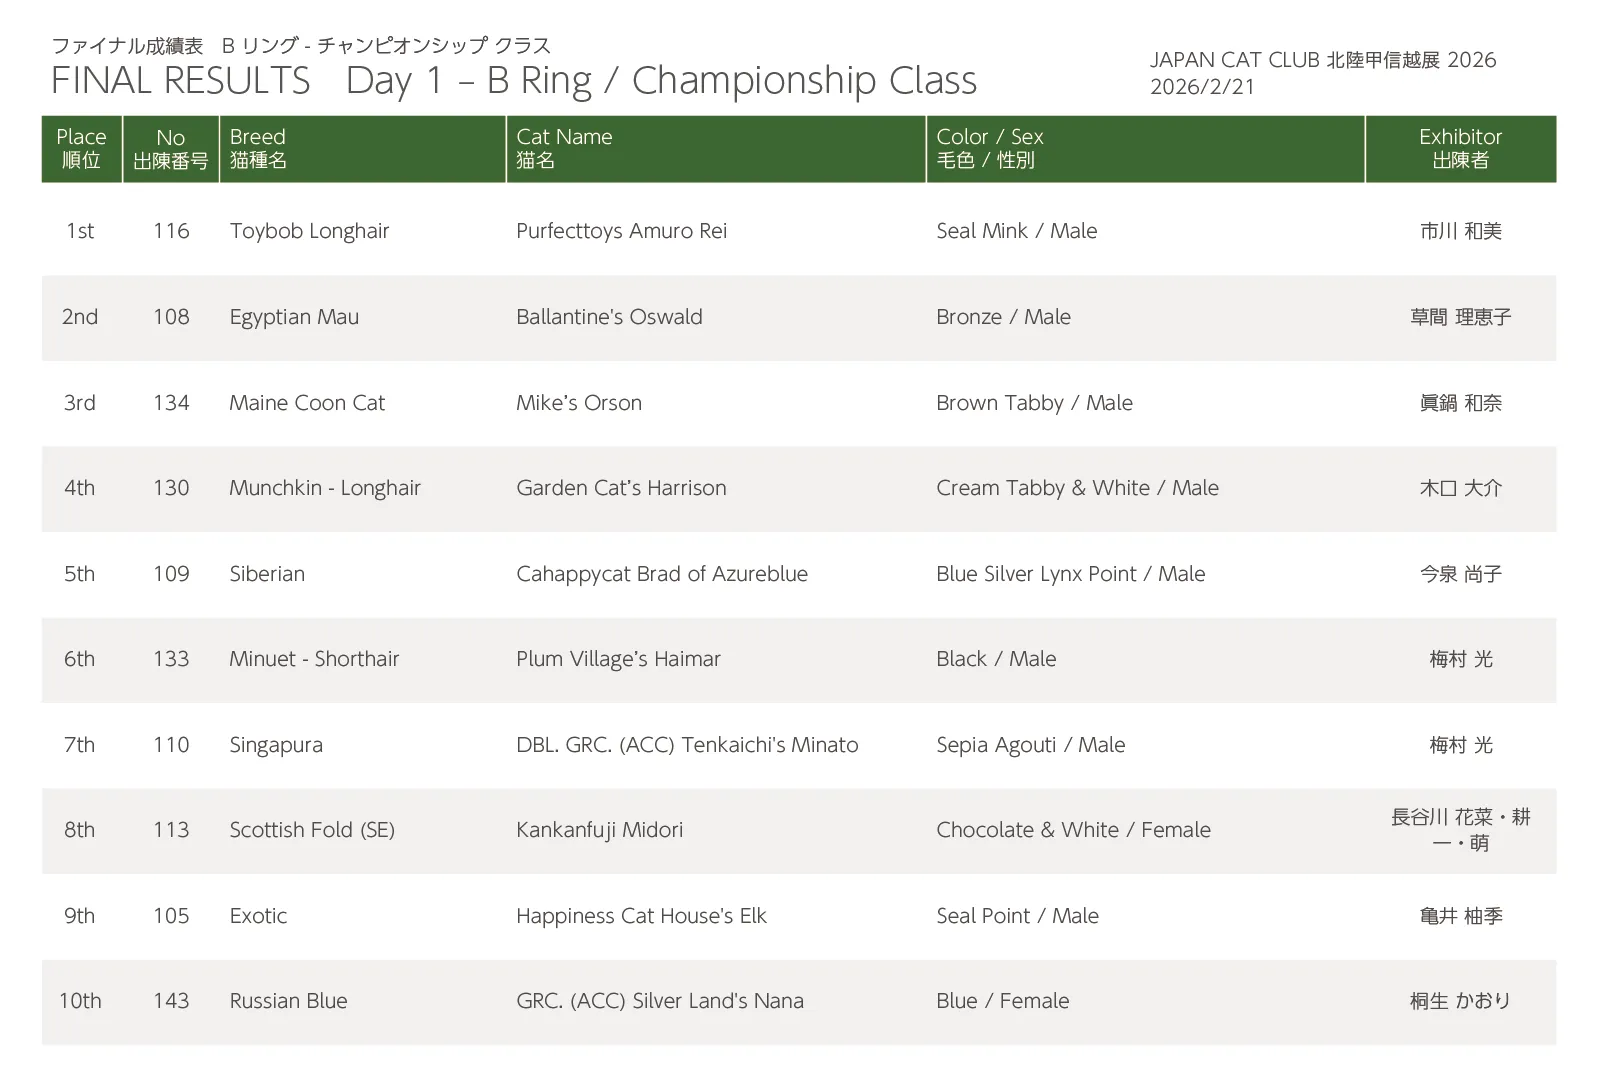
Task: Click entry number 133
Action: click(x=171, y=659)
